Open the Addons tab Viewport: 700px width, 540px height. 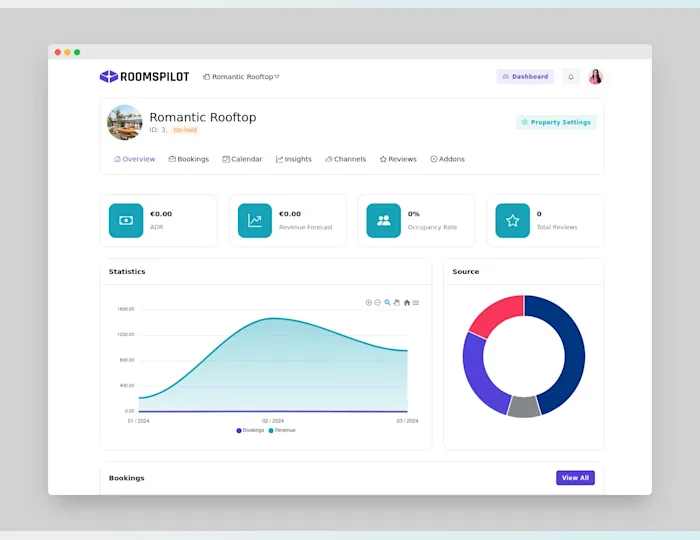coord(447,159)
